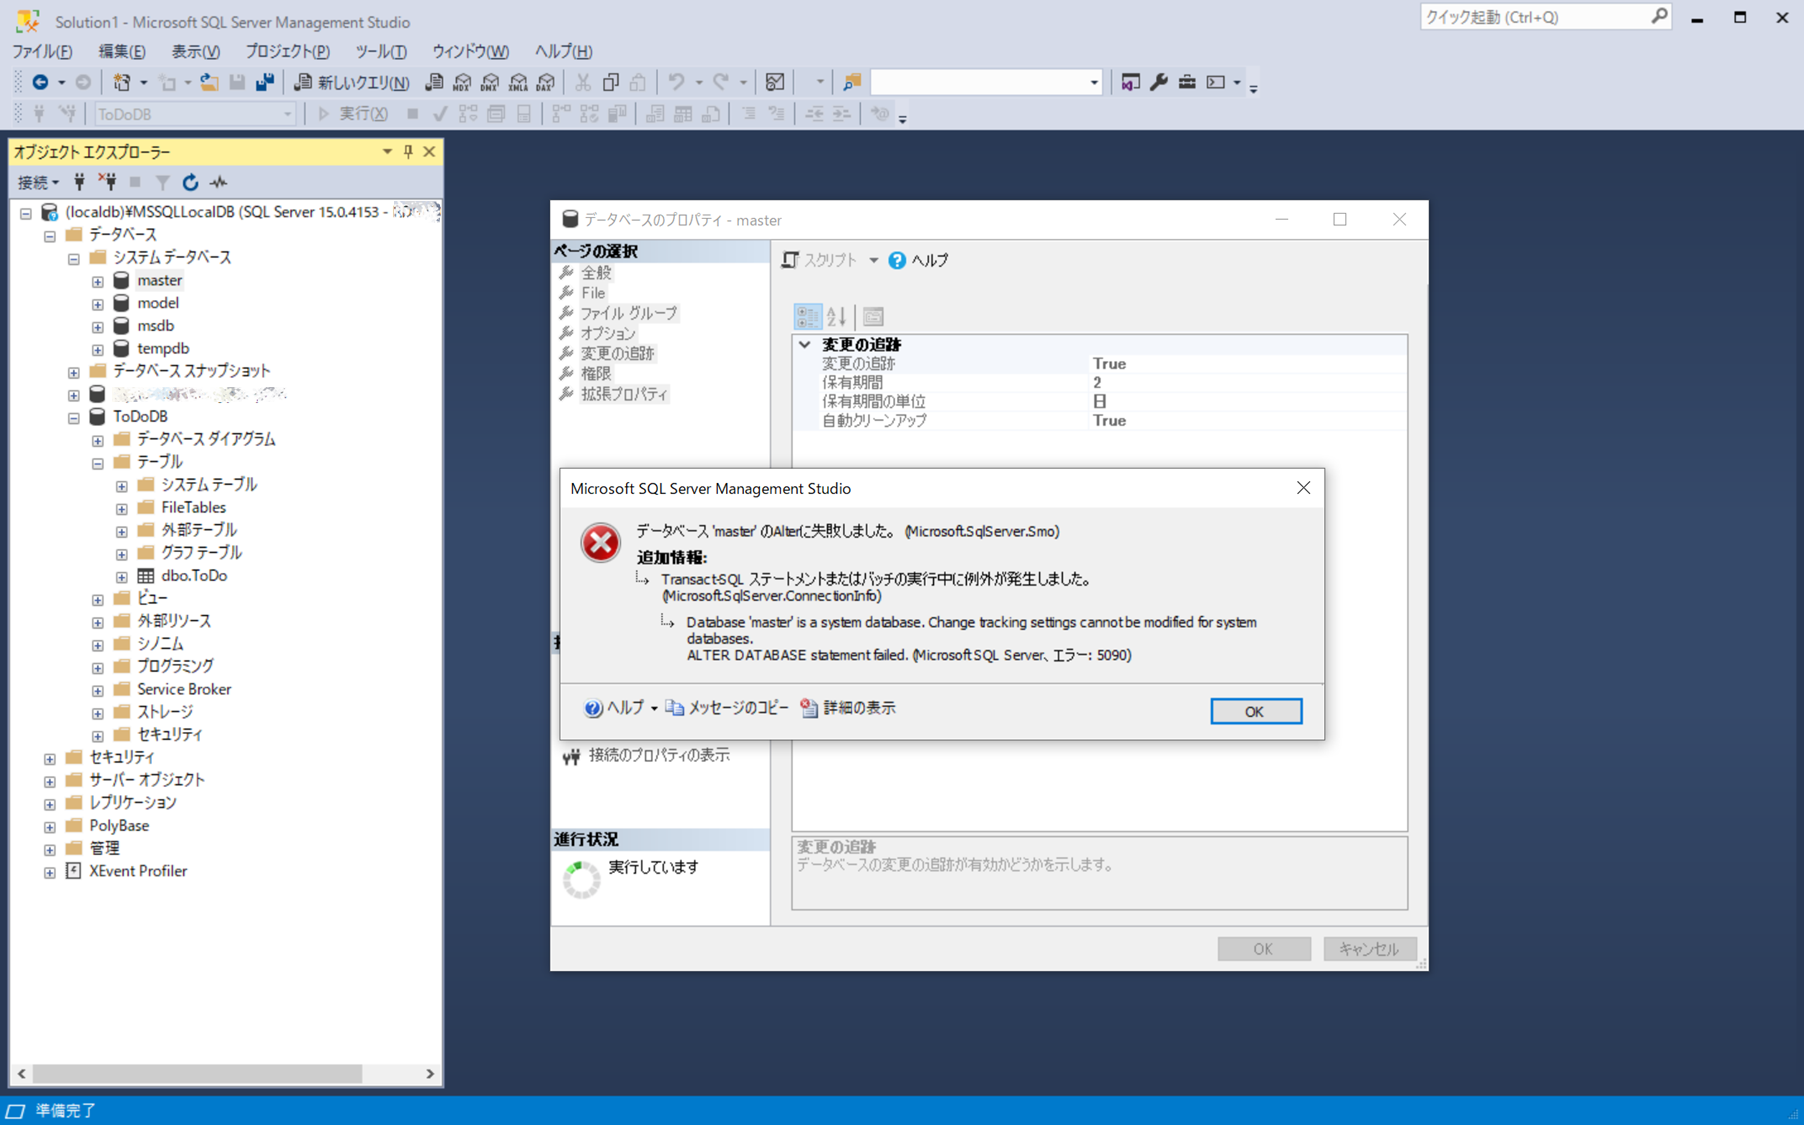Select the ファイル グループ page
The image size is (1804, 1125).
pos(629,313)
